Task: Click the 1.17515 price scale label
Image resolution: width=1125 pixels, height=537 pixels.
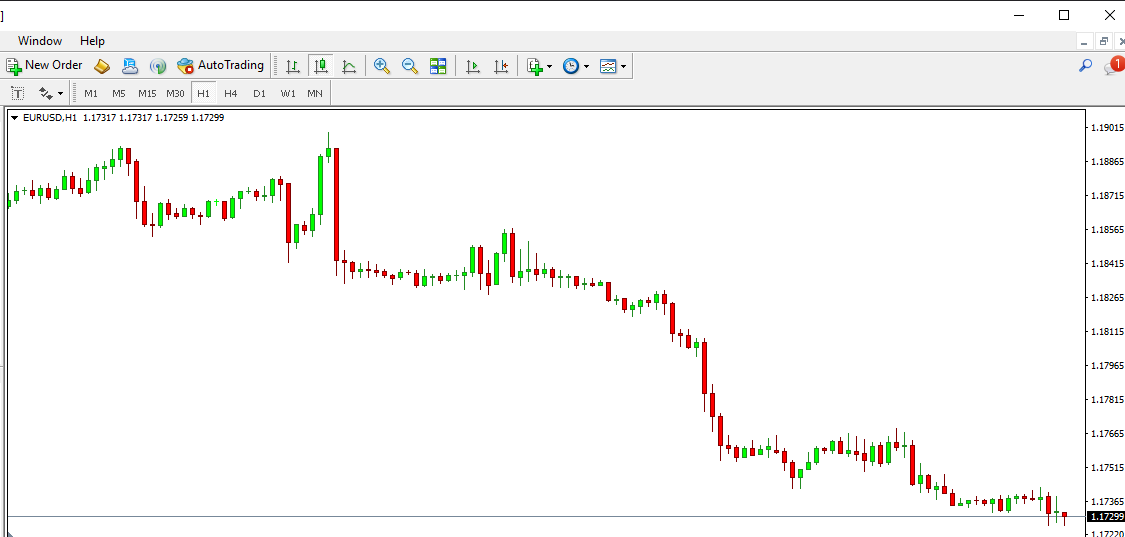Action: tap(1106, 467)
